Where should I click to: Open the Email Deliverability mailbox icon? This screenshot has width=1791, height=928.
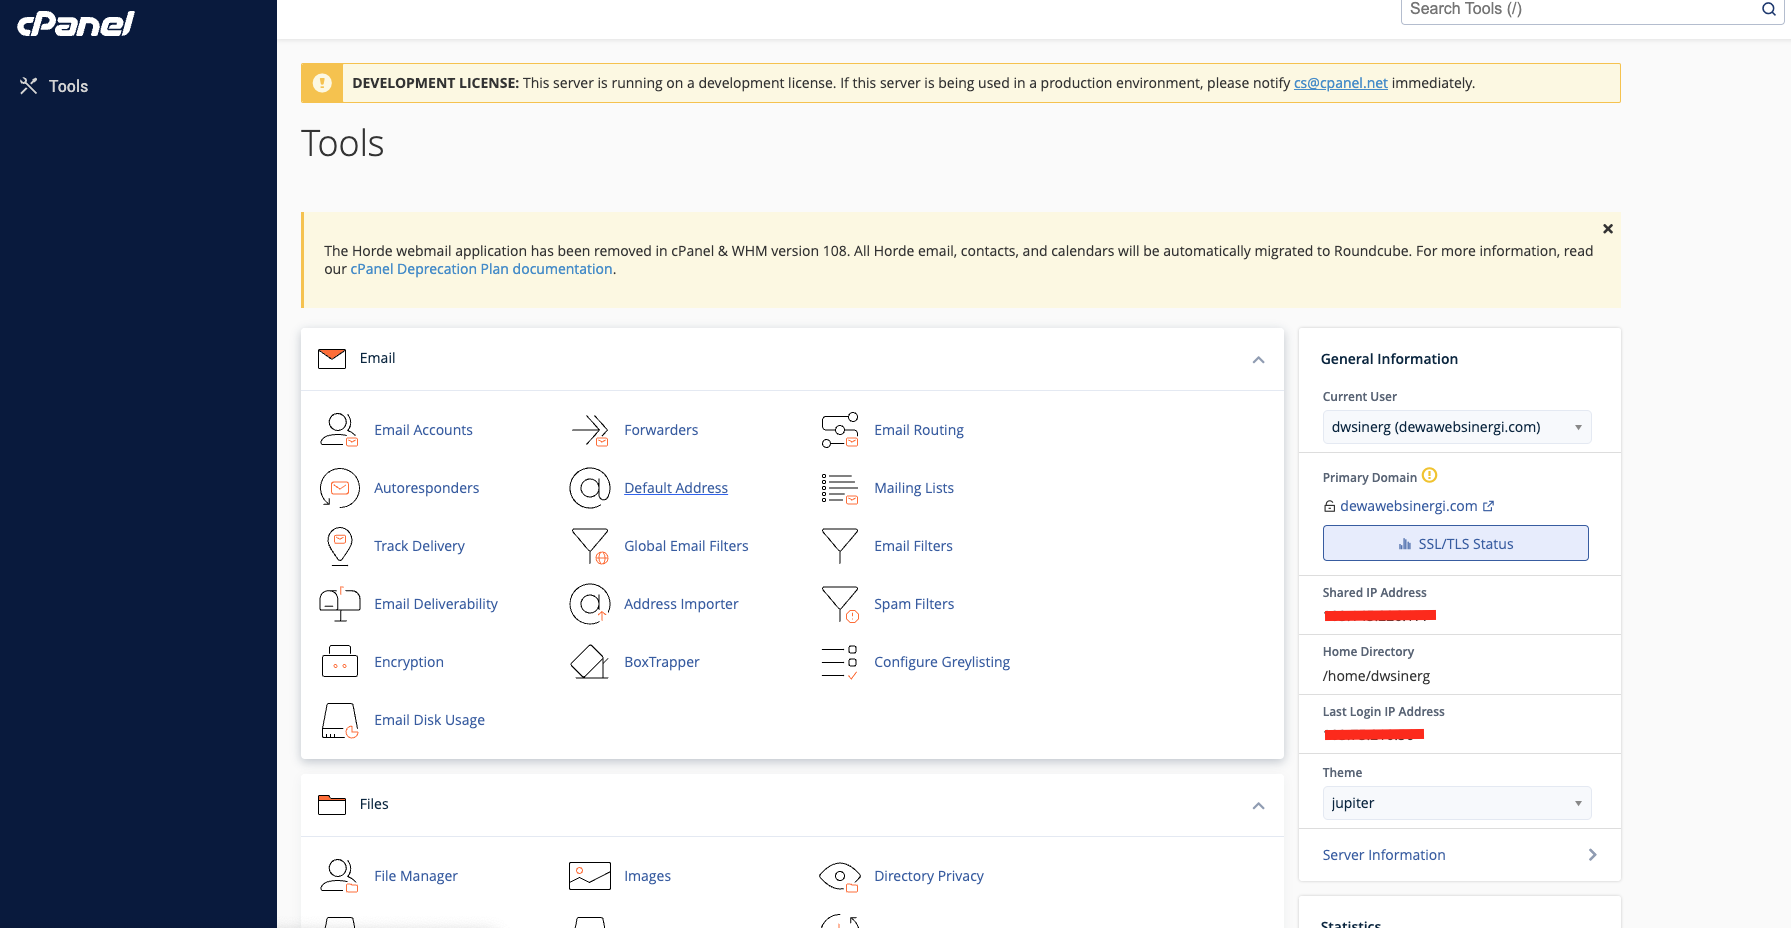tap(340, 604)
